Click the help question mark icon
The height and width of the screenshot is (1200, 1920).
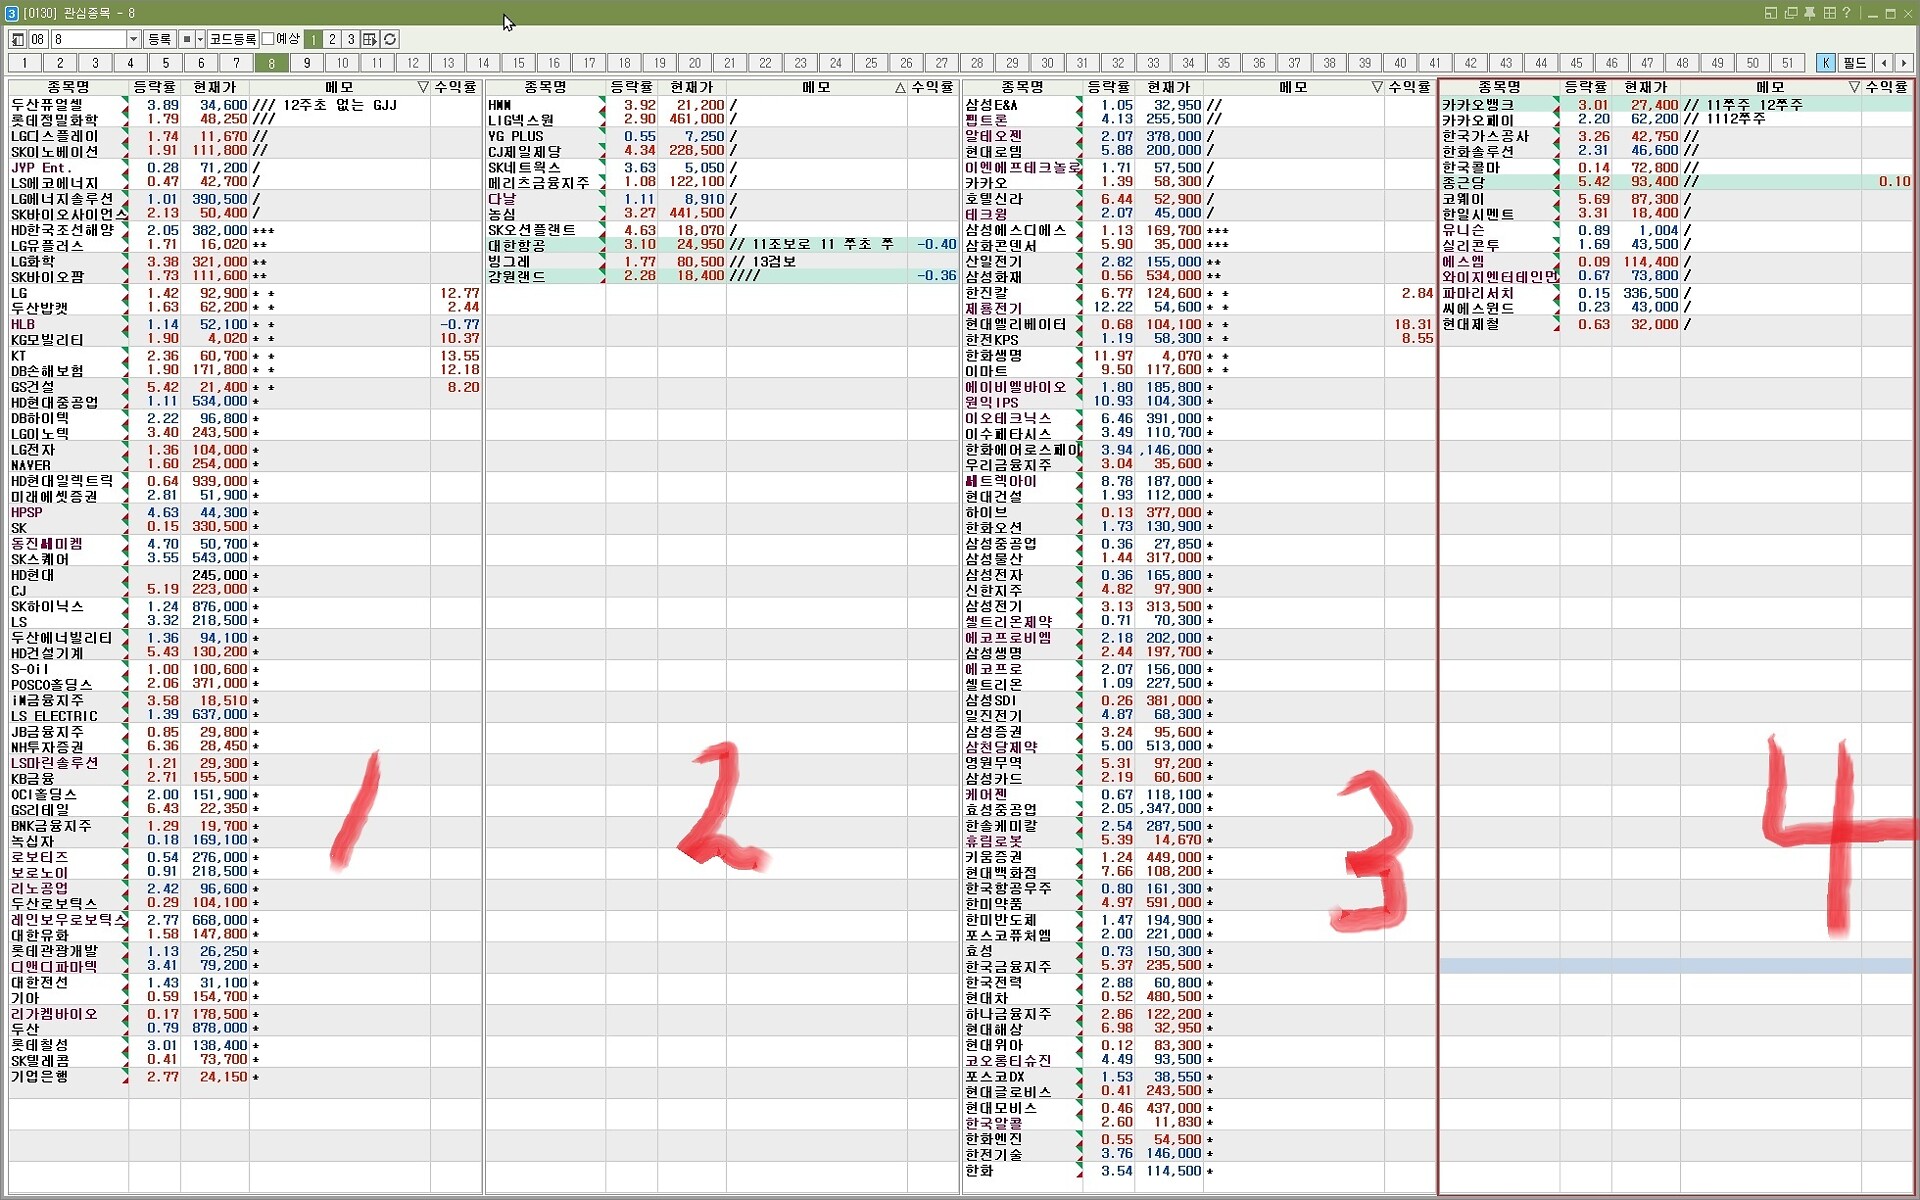pos(1846,13)
